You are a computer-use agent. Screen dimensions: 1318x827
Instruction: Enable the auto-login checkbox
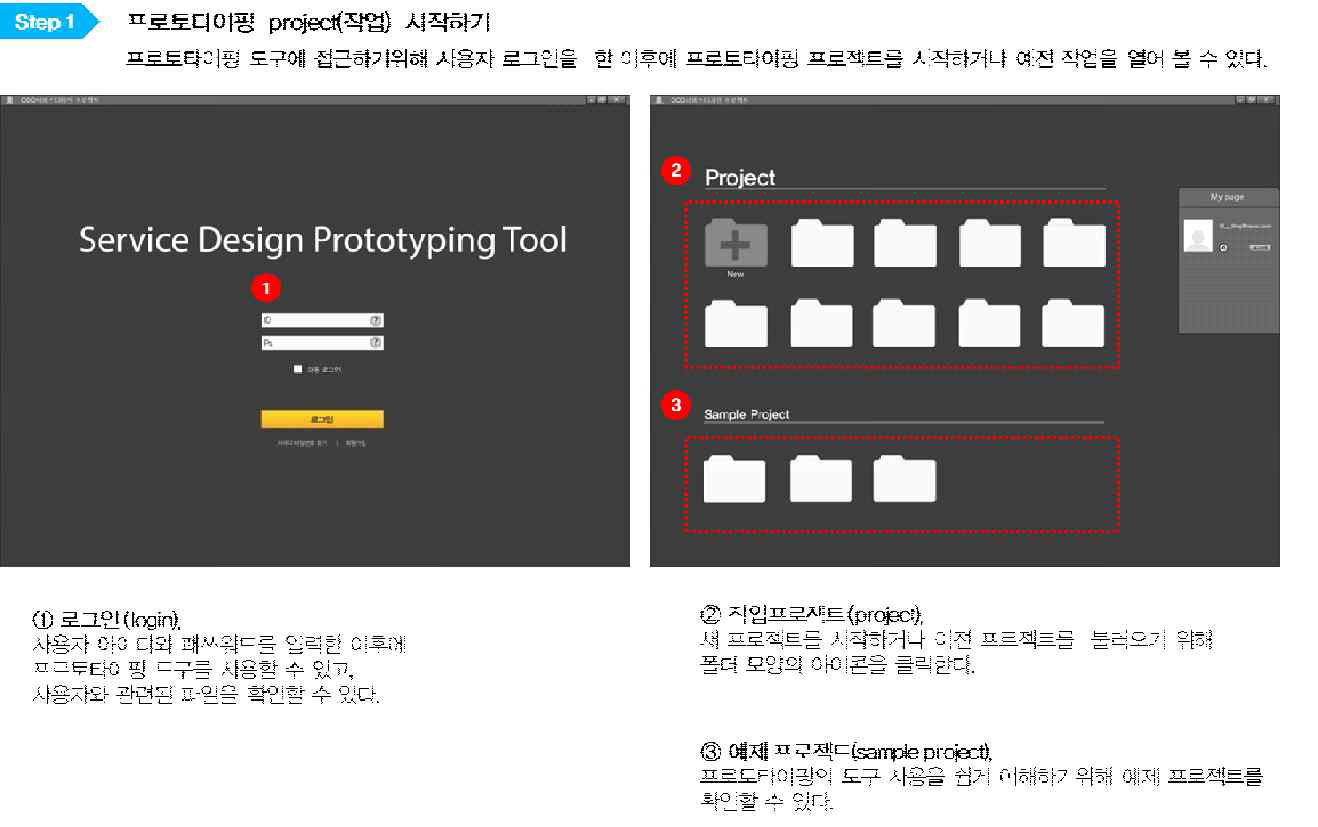[298, 369]
